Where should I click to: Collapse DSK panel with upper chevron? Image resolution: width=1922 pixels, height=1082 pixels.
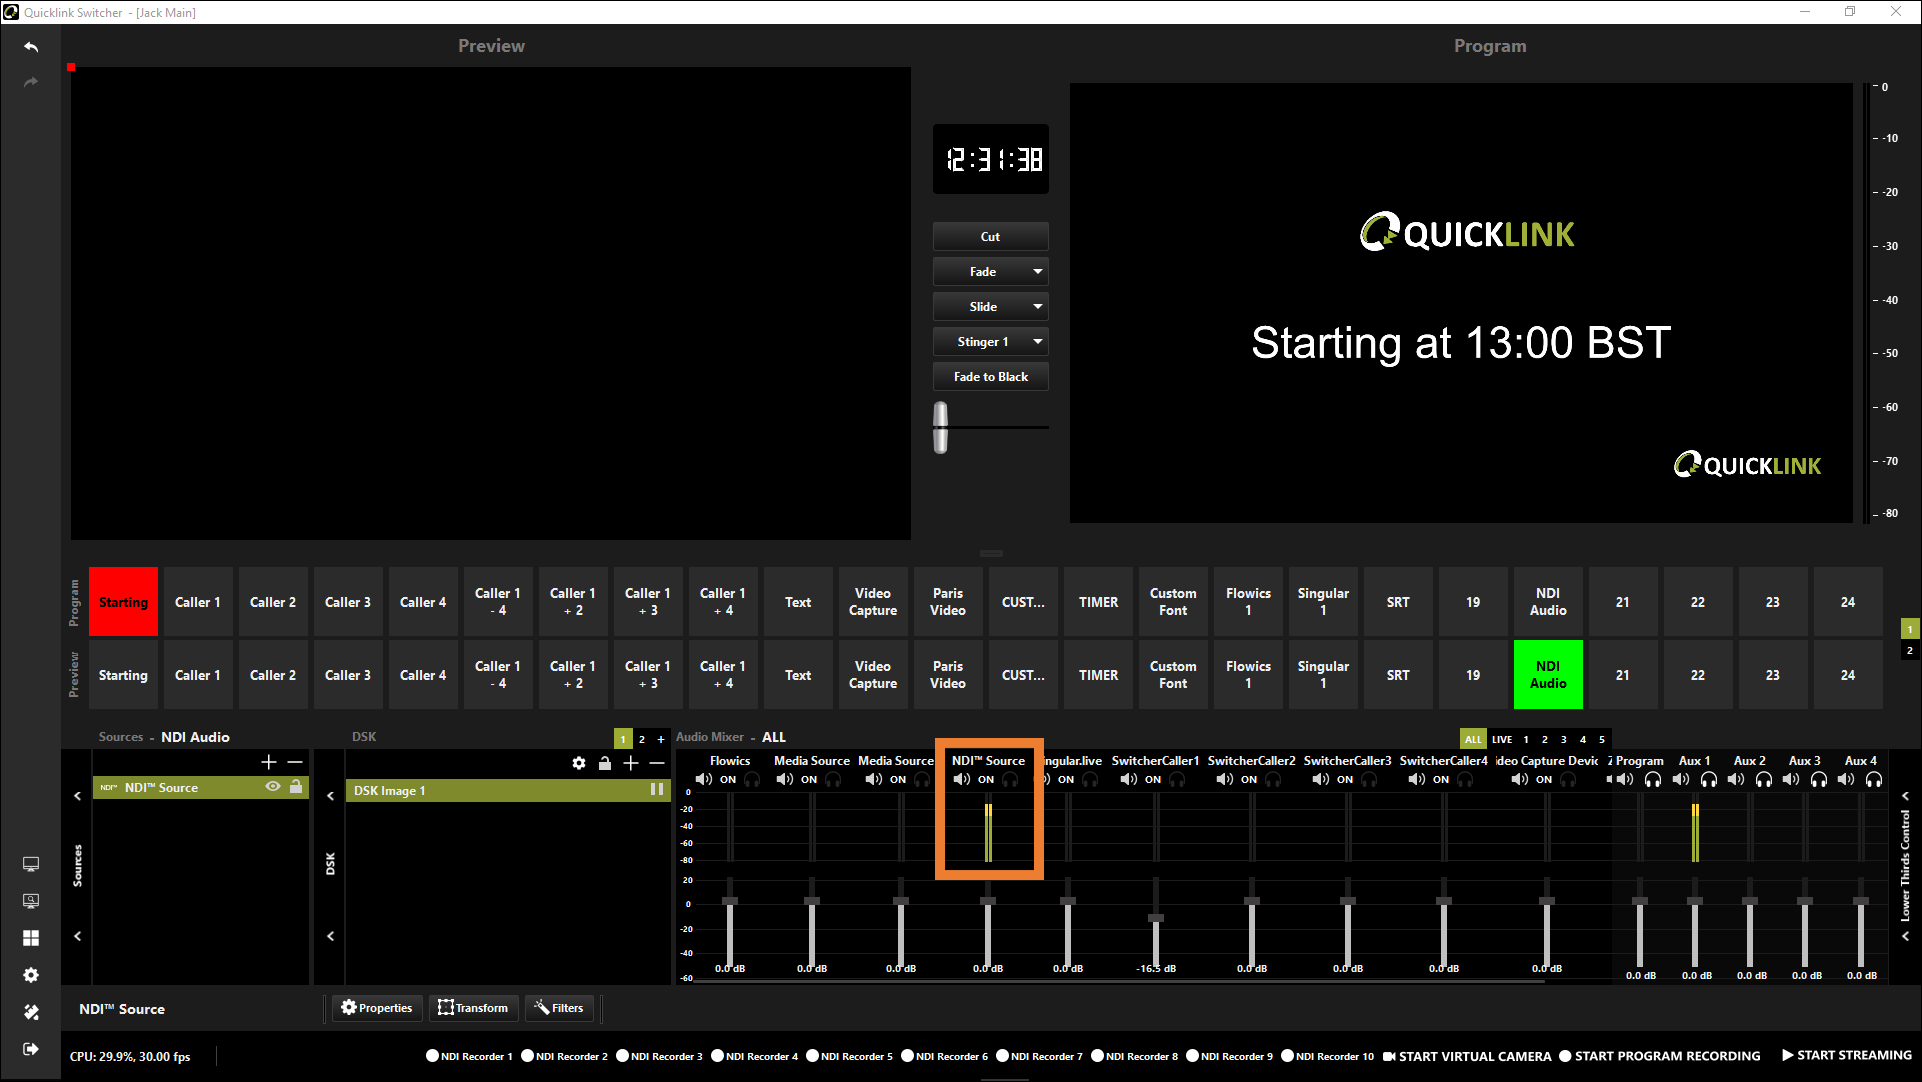(330, 797)
